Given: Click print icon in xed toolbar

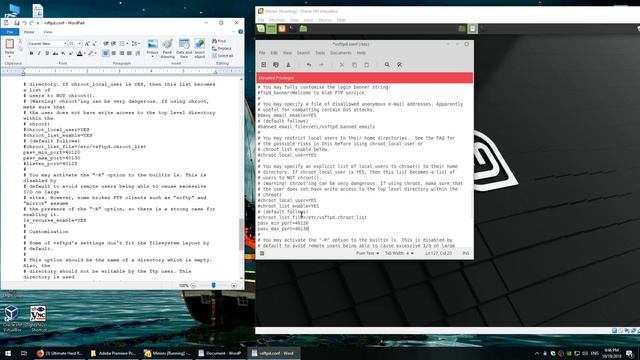Looking at the screenshot, I should click(x=276, y=64).
